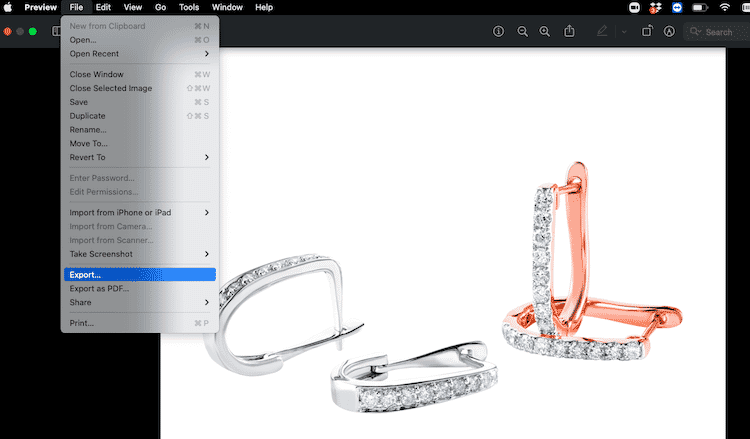Show the Markup toolbar icon
This screenshot has width=750, height=439.
(668, 32)
